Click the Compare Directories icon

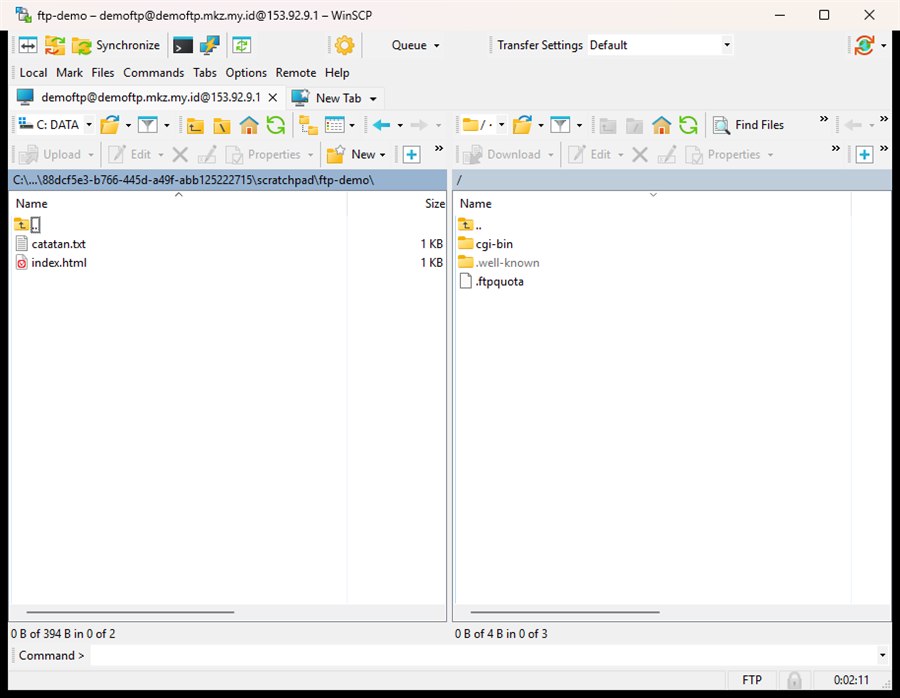click(x=28, y=45)
